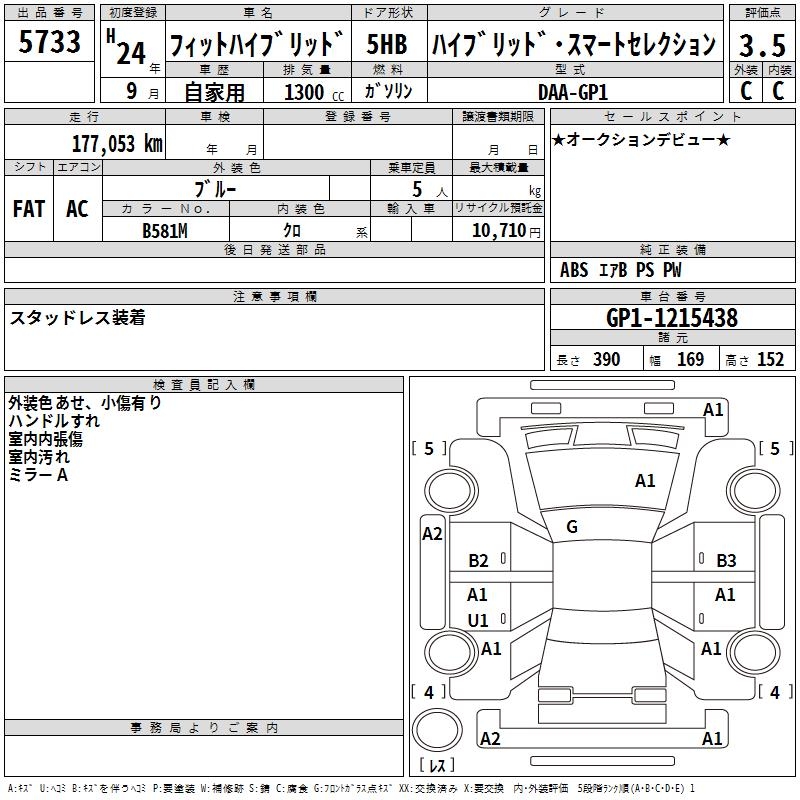
Task: Select the exterior grade C under 外装
Action: 746,91
